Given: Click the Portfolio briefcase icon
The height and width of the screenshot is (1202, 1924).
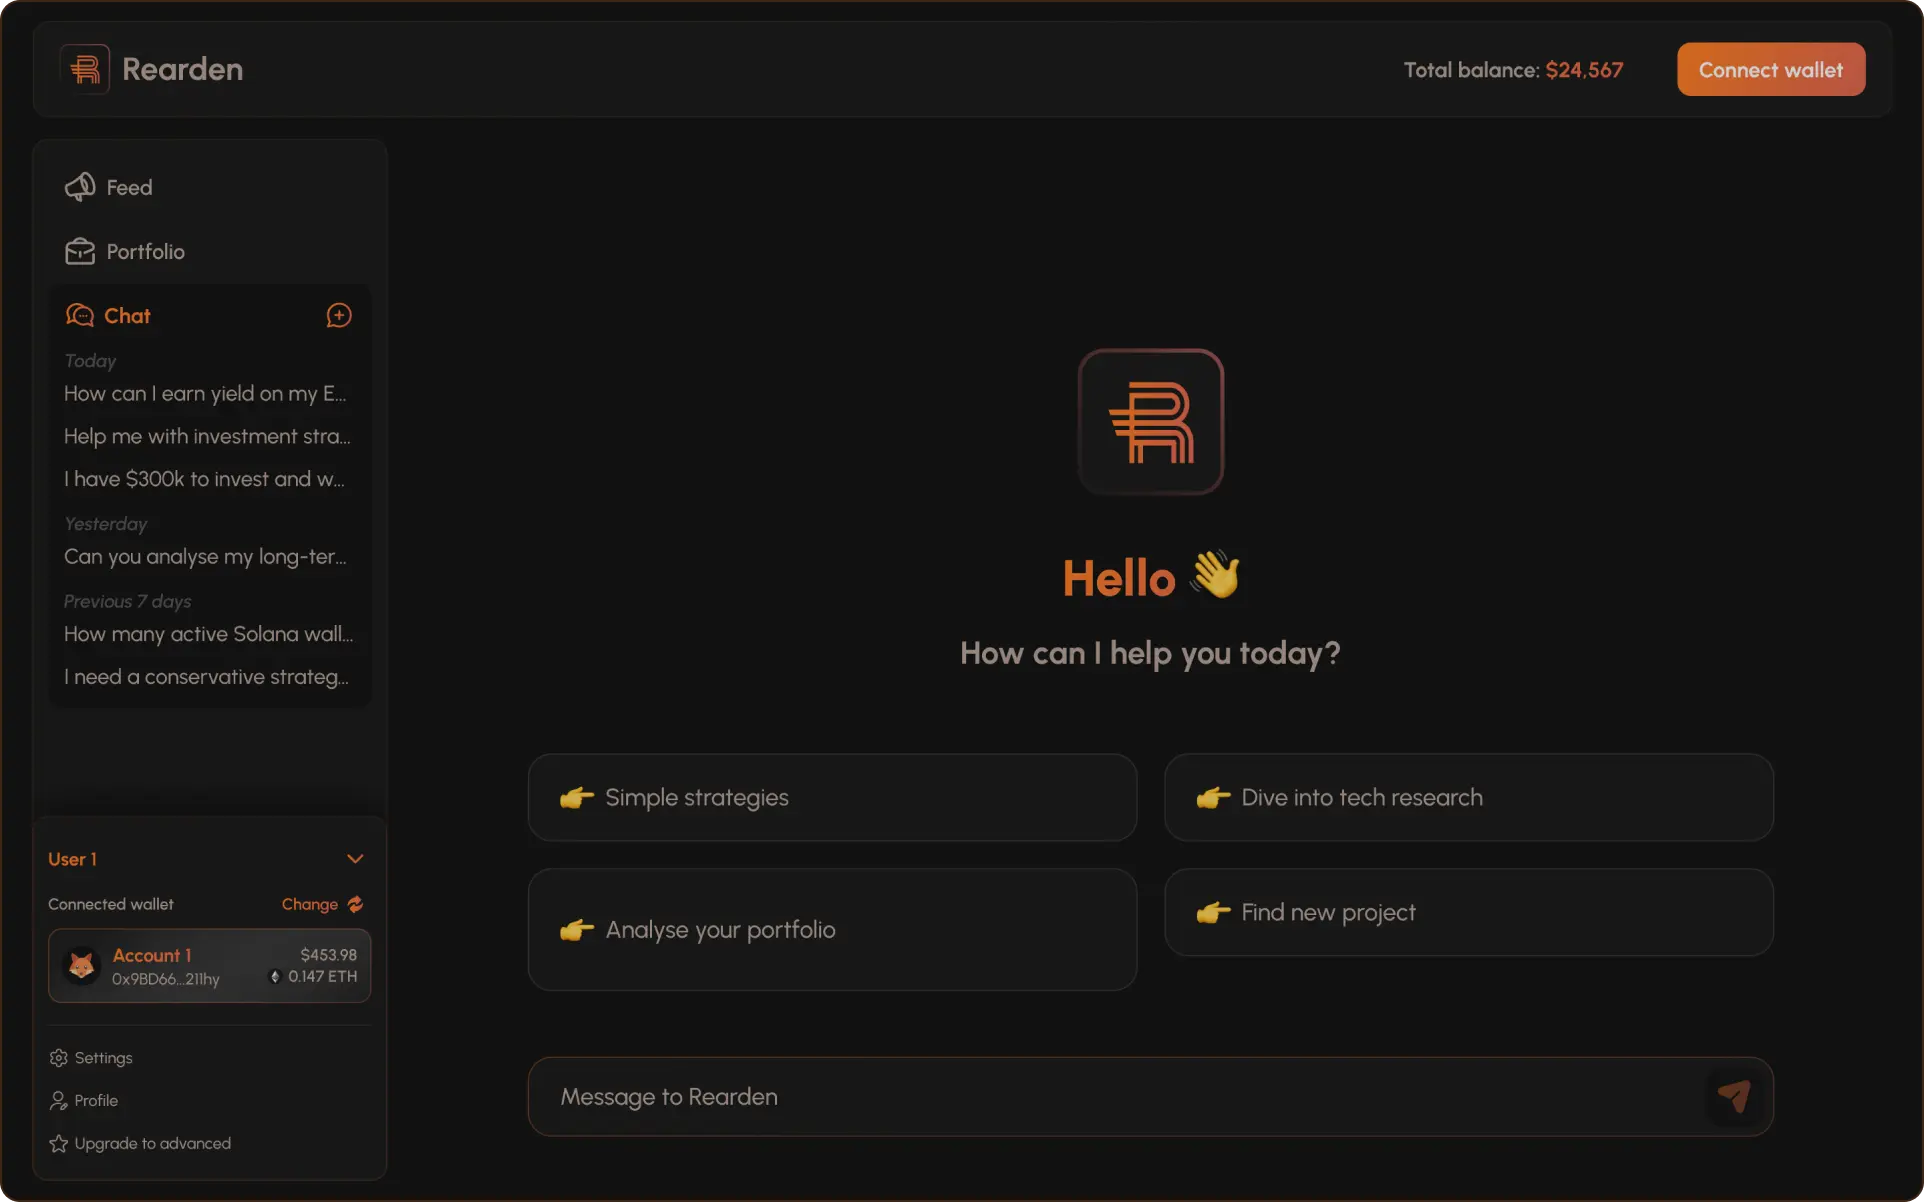Looking at the screenshot, I should 80,251.
